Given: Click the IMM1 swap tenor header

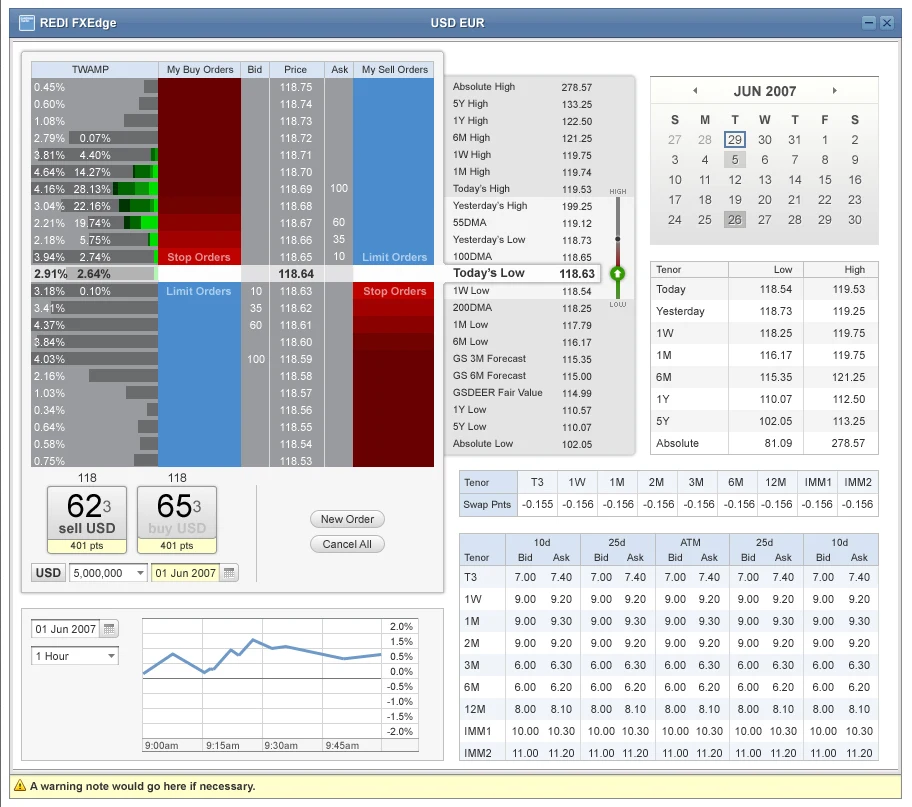Looking at the screenshot, I should 818,482.
